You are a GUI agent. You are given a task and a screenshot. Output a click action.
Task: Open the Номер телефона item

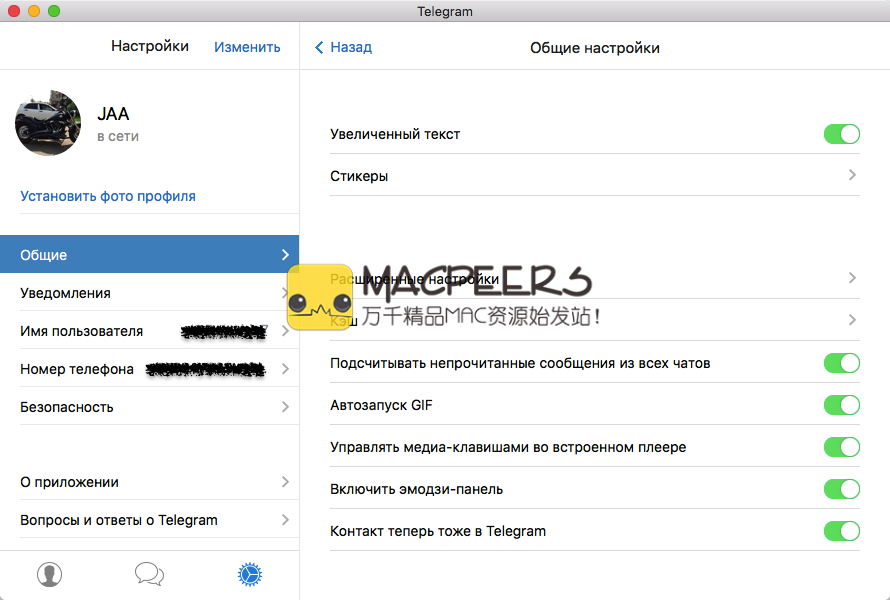[x=149, y=369]
